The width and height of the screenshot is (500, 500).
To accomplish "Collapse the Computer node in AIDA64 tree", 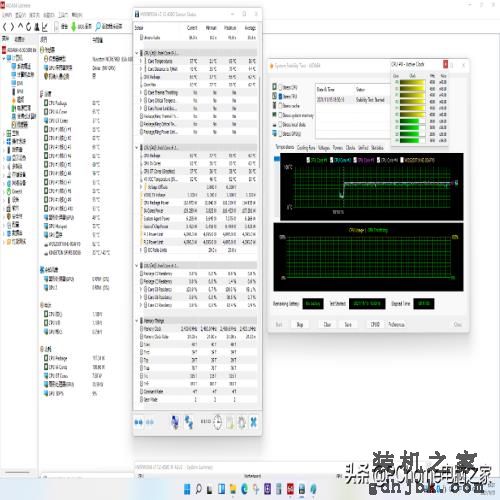I will pos(4,58).
